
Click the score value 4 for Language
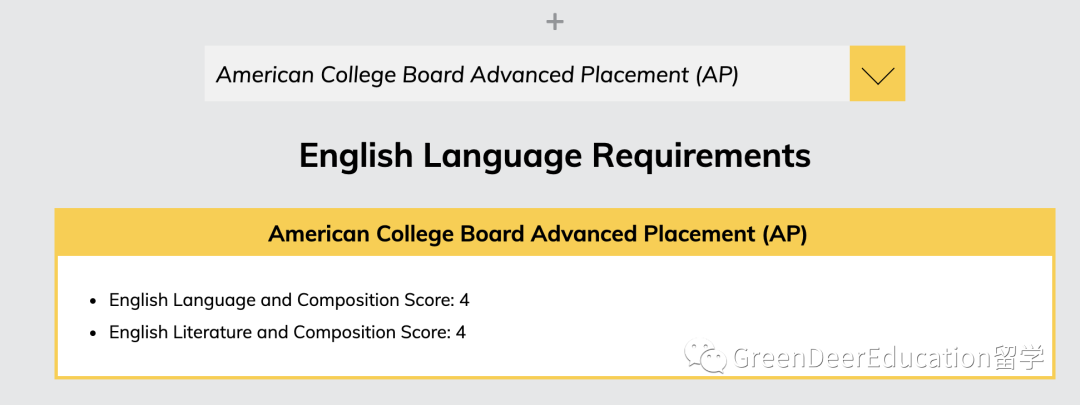[464, 300]
